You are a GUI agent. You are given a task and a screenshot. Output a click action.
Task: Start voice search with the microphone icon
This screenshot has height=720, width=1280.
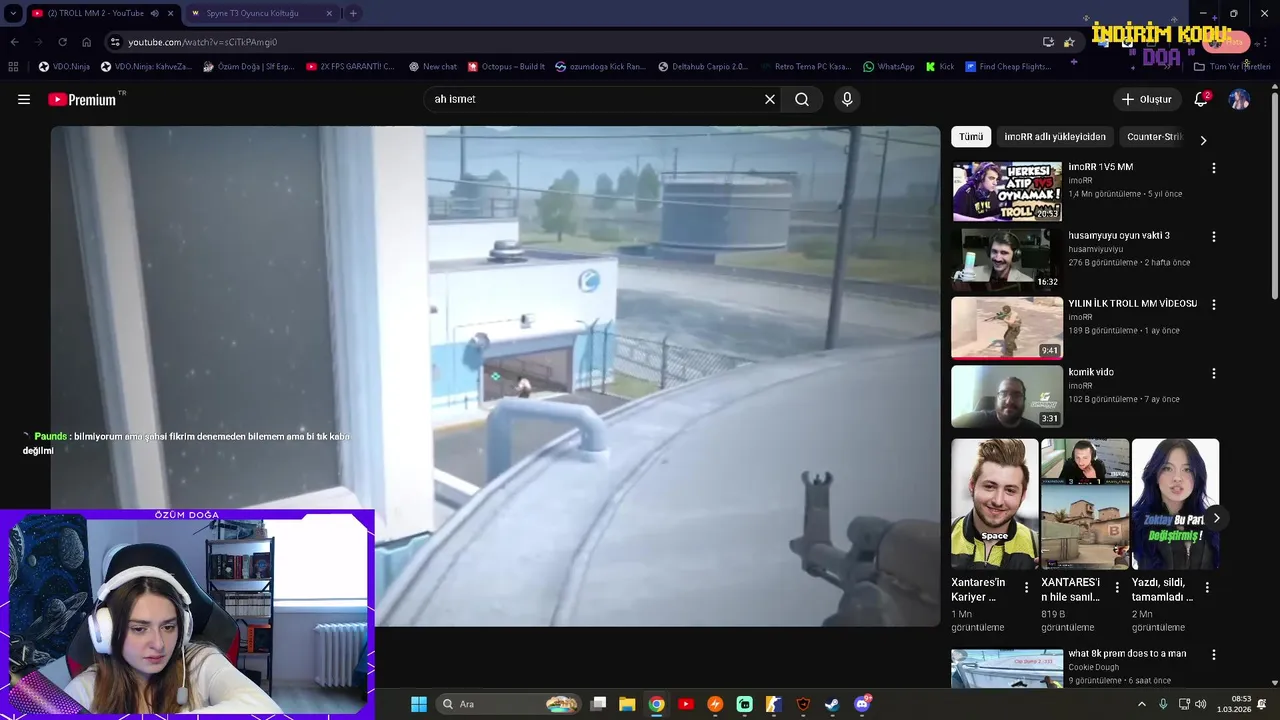click(x=847, y=99)
